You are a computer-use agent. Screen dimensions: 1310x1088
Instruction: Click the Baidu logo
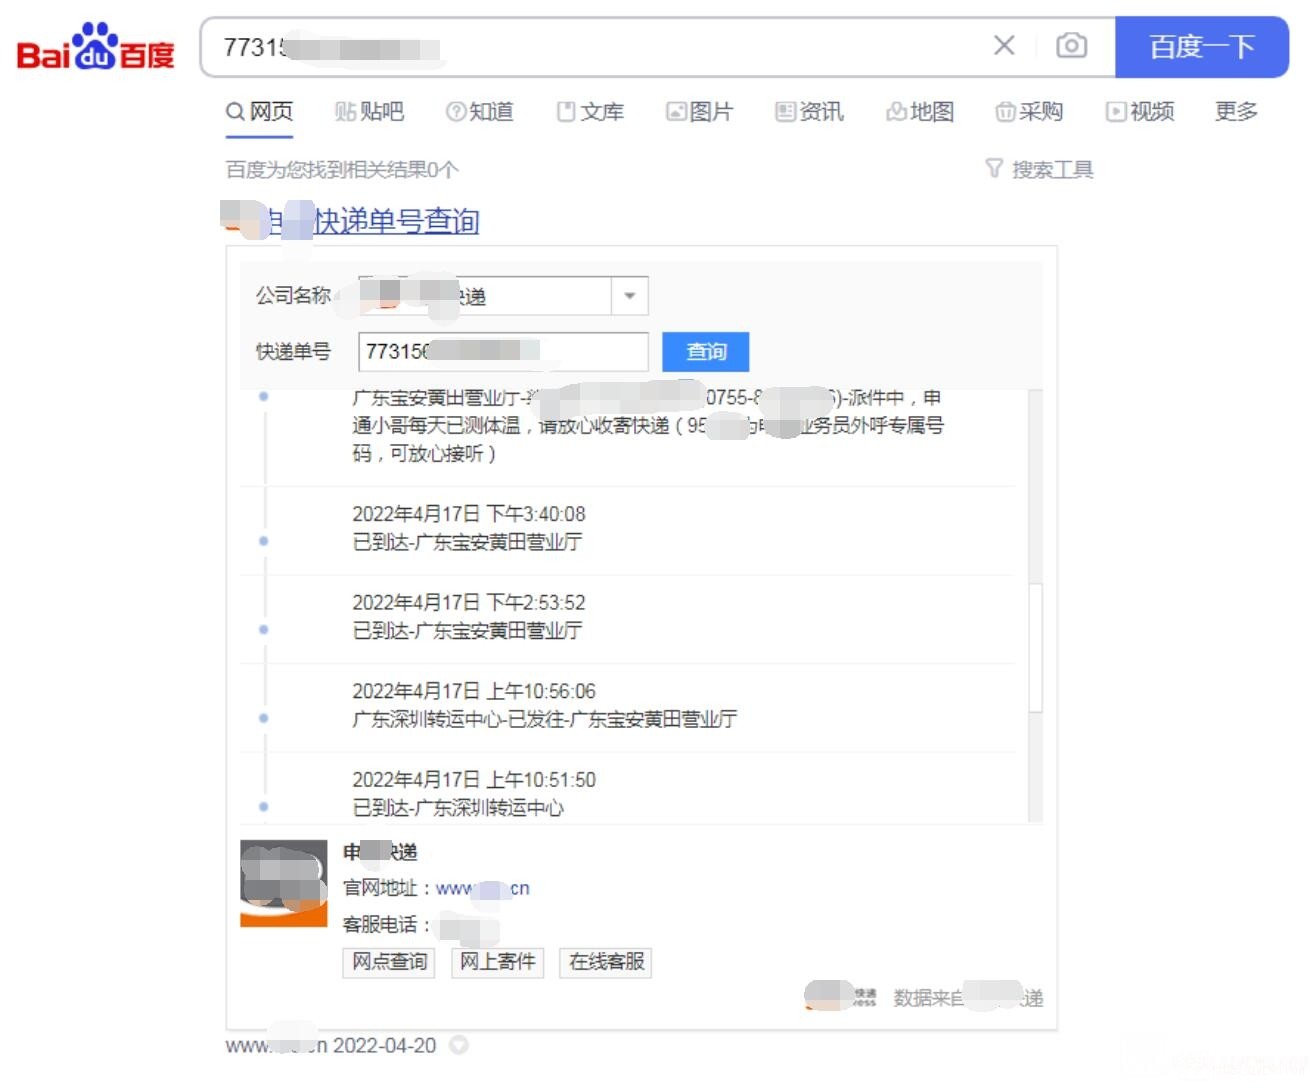click(x=95, y=48)
